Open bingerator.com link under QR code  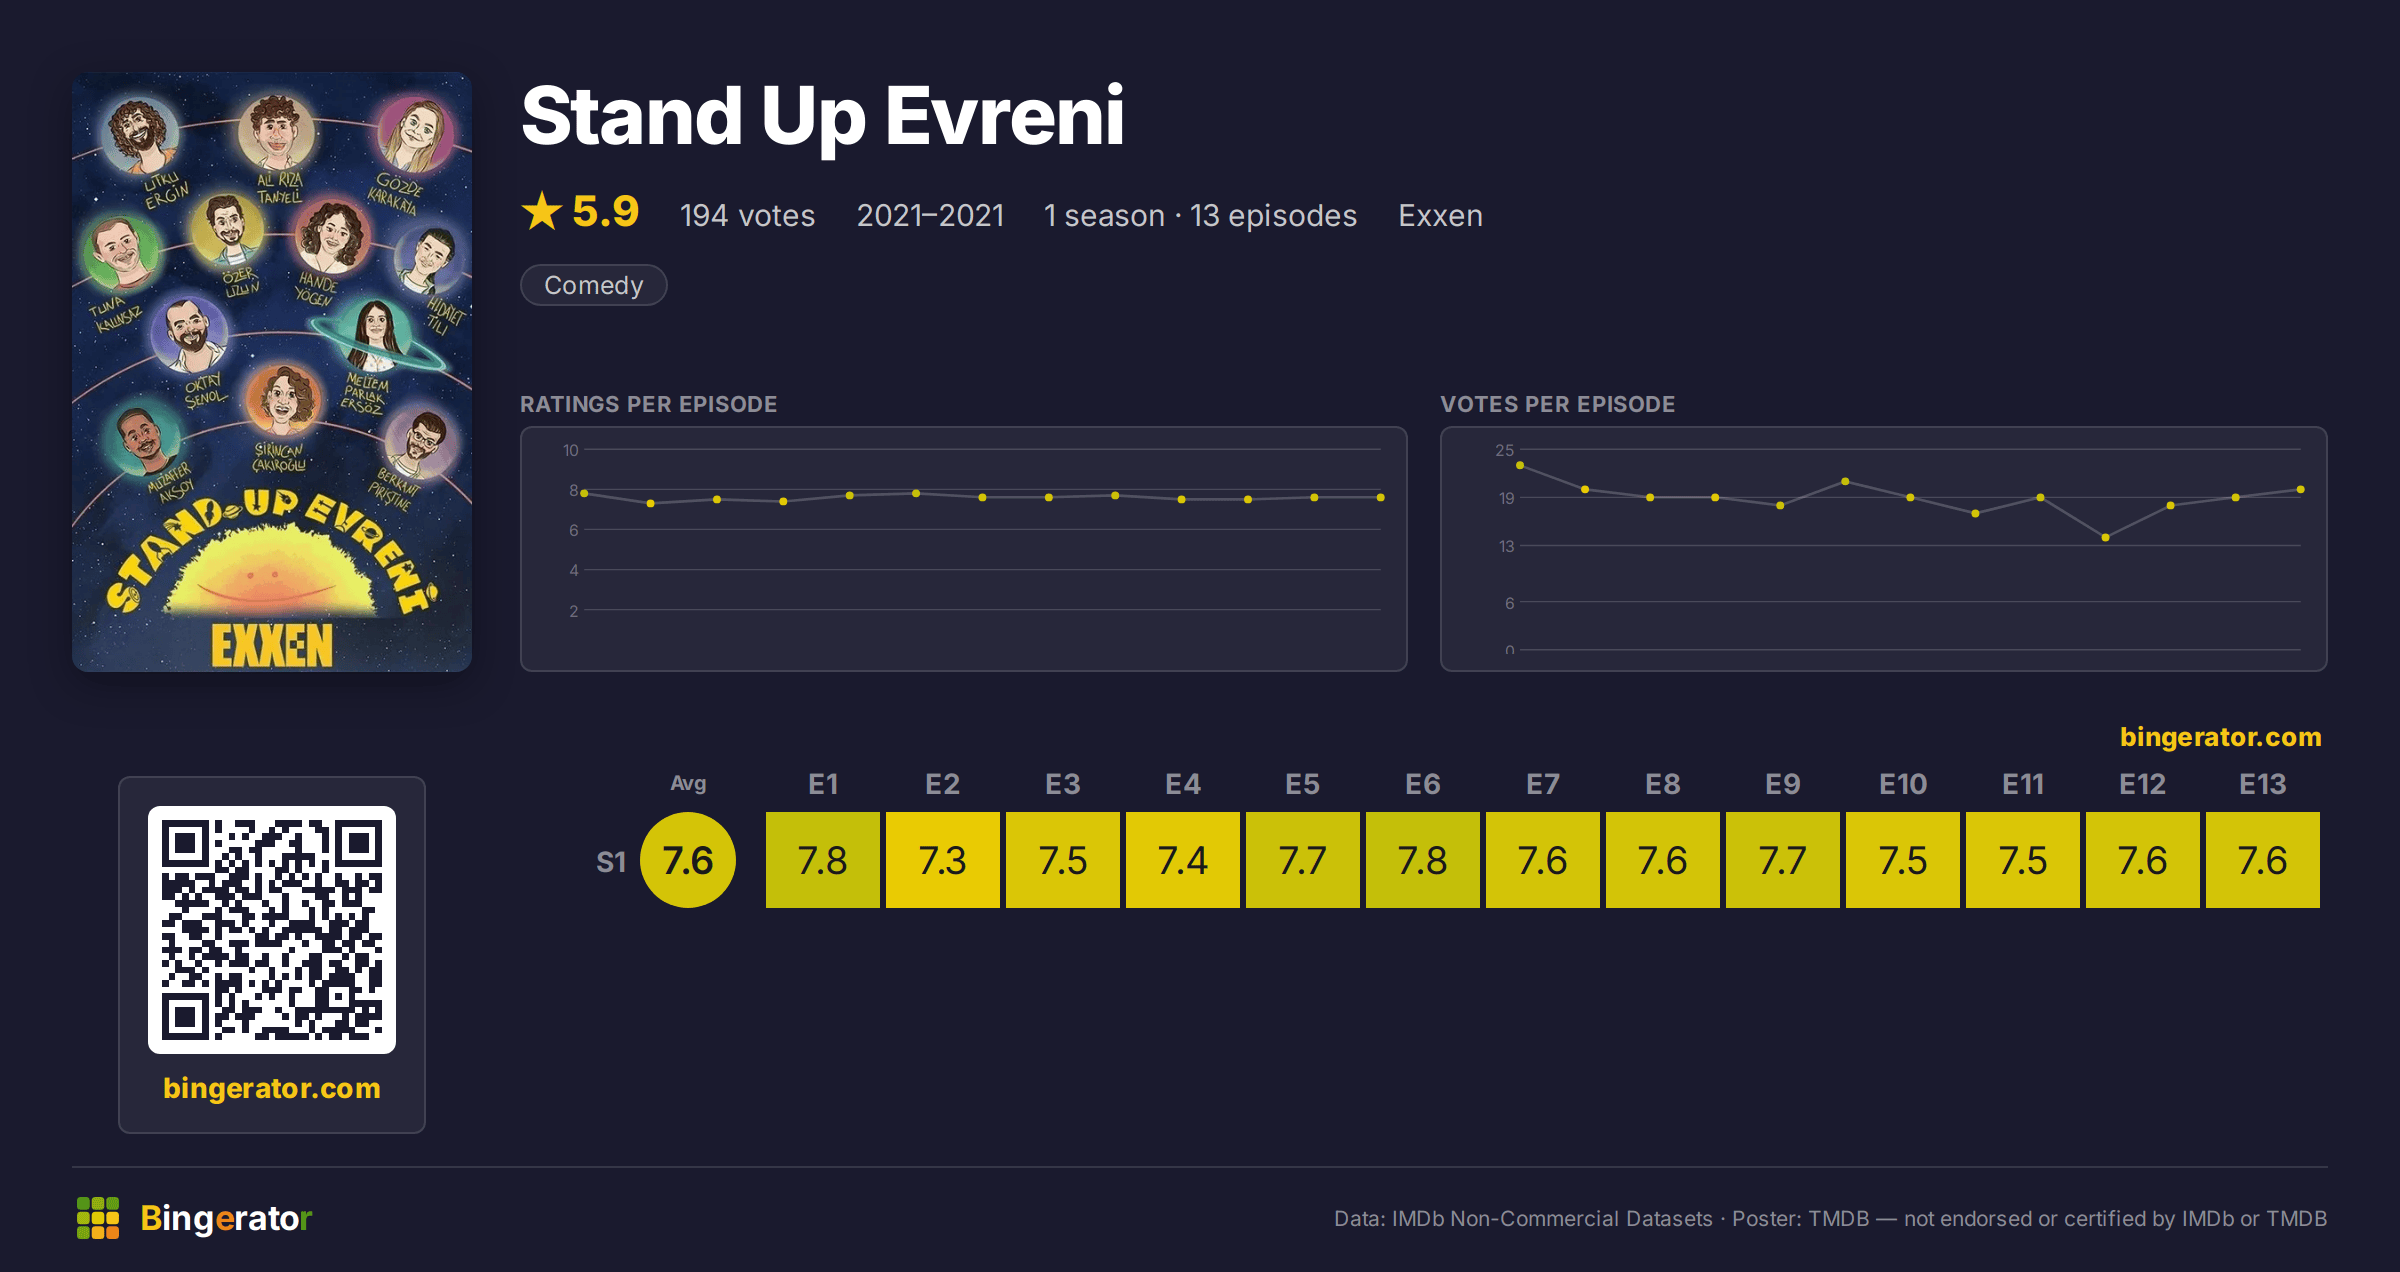[272, 1088]
